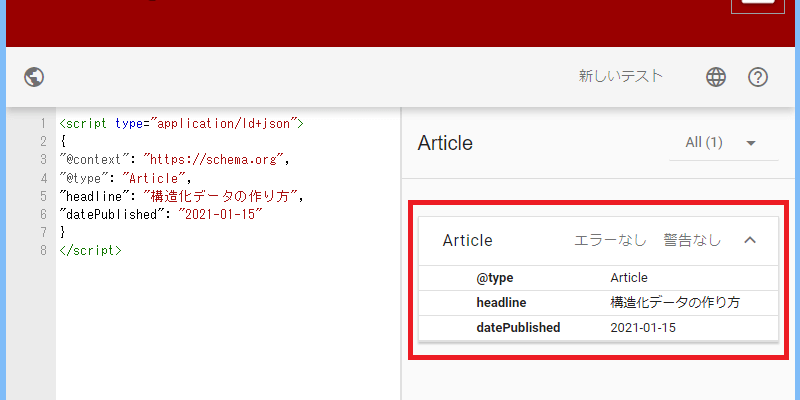Collapse the Article result card chevron
This screenshot has height=400, width=800.
(749, 240)
